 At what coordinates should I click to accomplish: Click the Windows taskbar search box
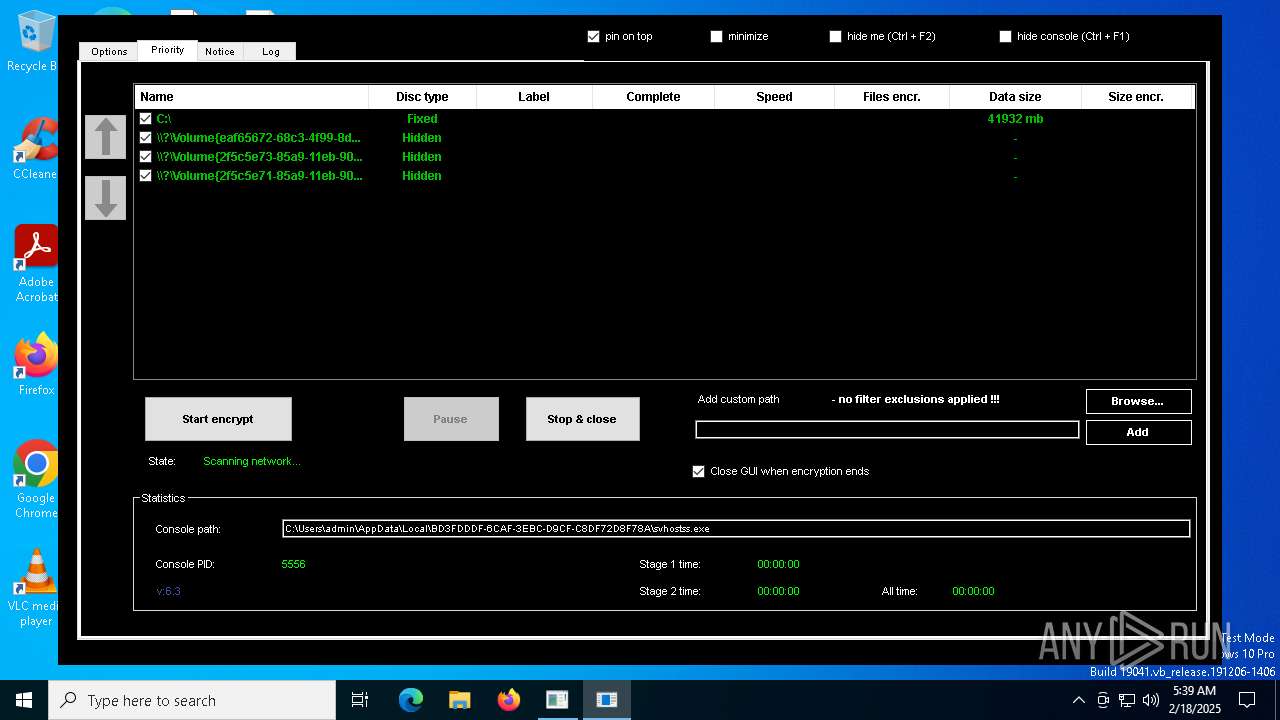192,700
